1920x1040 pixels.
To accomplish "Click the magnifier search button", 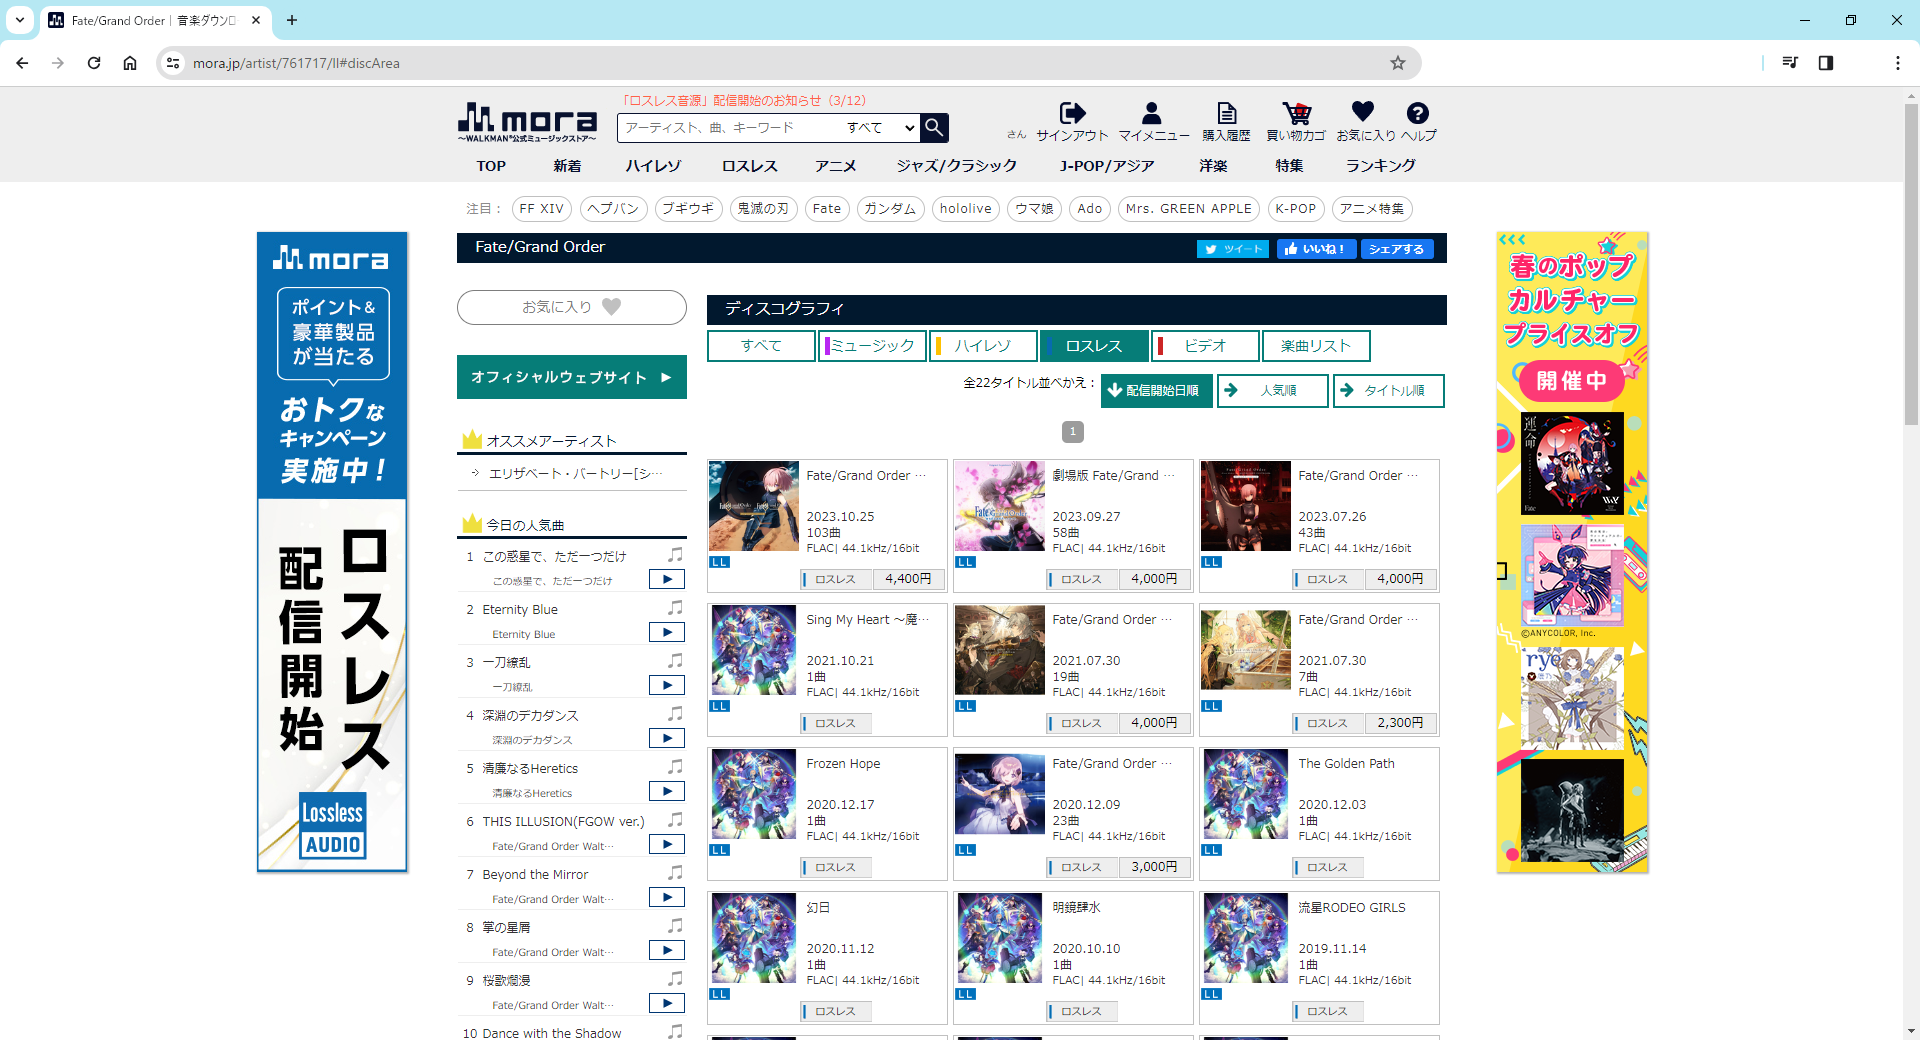I will (x=934, y=127).
